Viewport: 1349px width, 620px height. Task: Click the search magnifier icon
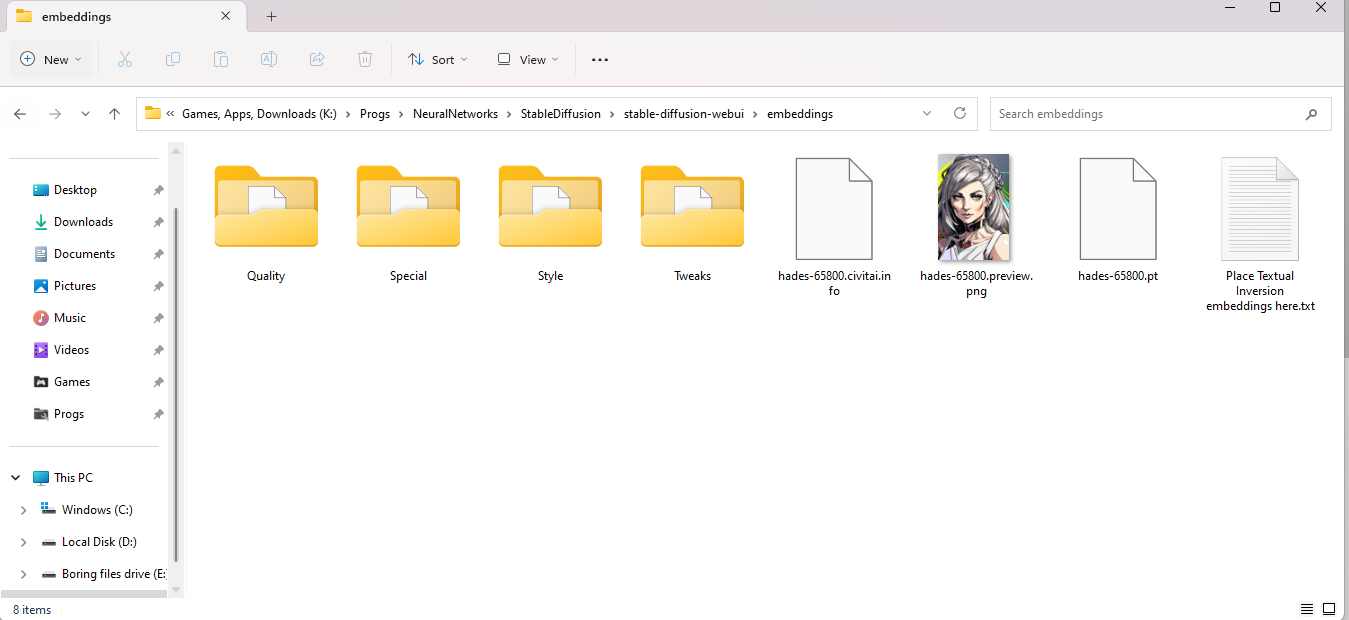coord(1311,114)
